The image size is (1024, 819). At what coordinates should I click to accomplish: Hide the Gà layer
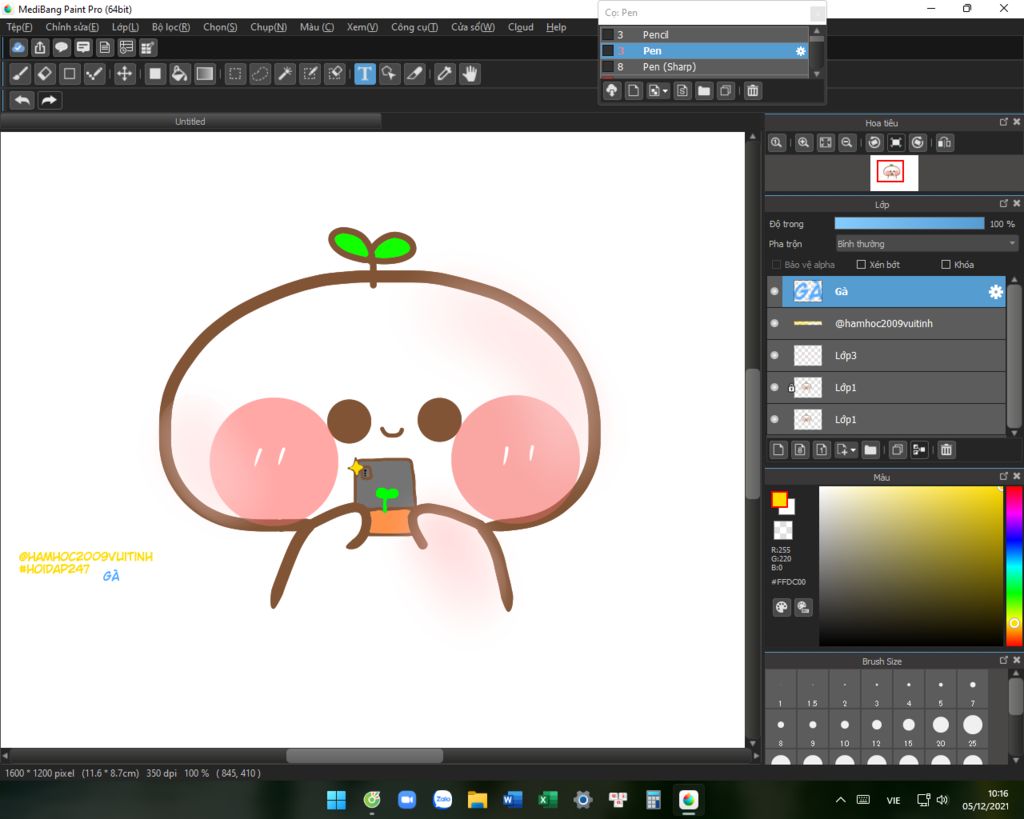coord(775,291)
